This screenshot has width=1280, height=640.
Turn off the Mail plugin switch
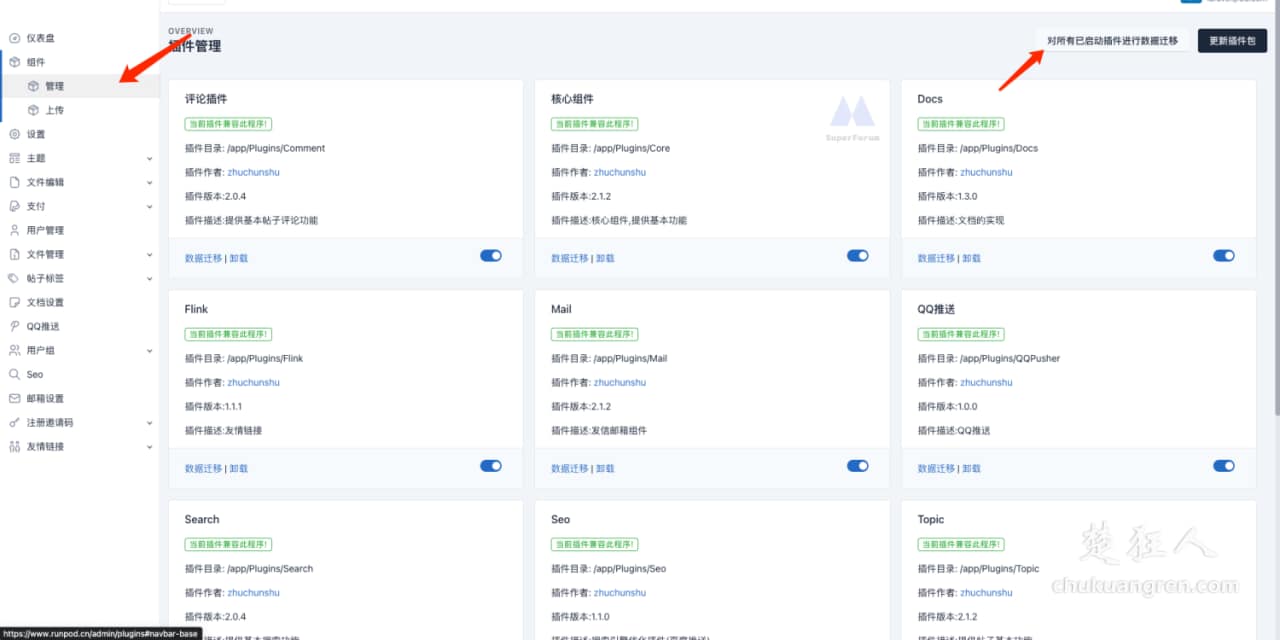coord(858,466)
